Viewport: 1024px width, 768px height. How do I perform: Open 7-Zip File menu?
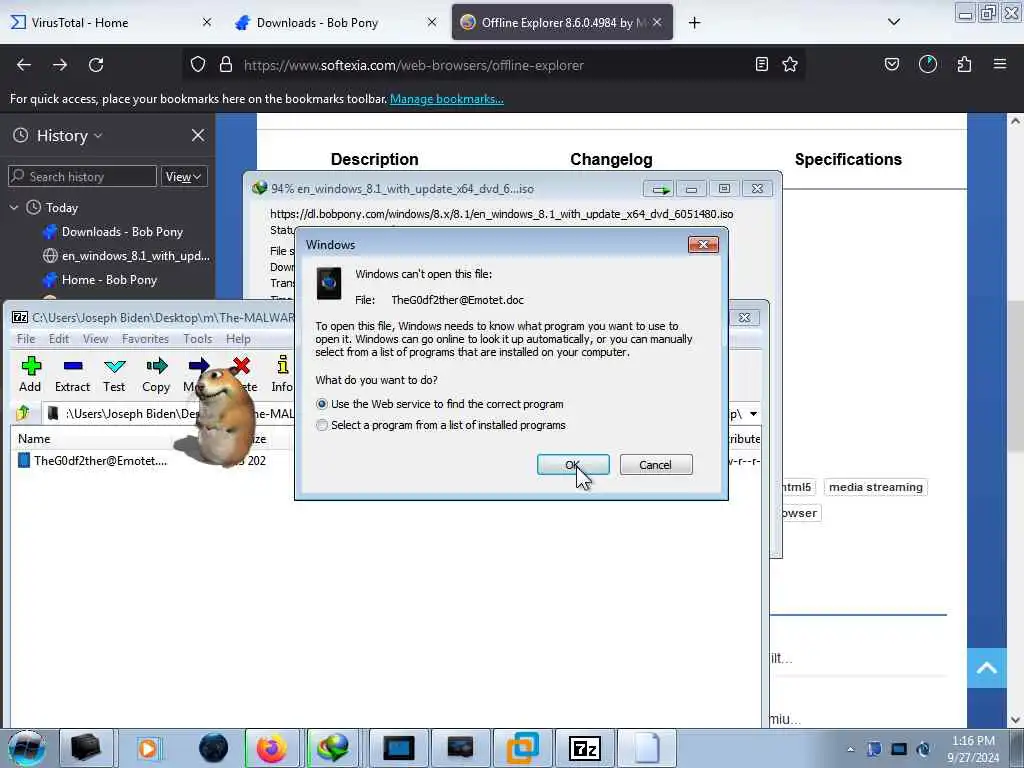click(x=26, y=339)
